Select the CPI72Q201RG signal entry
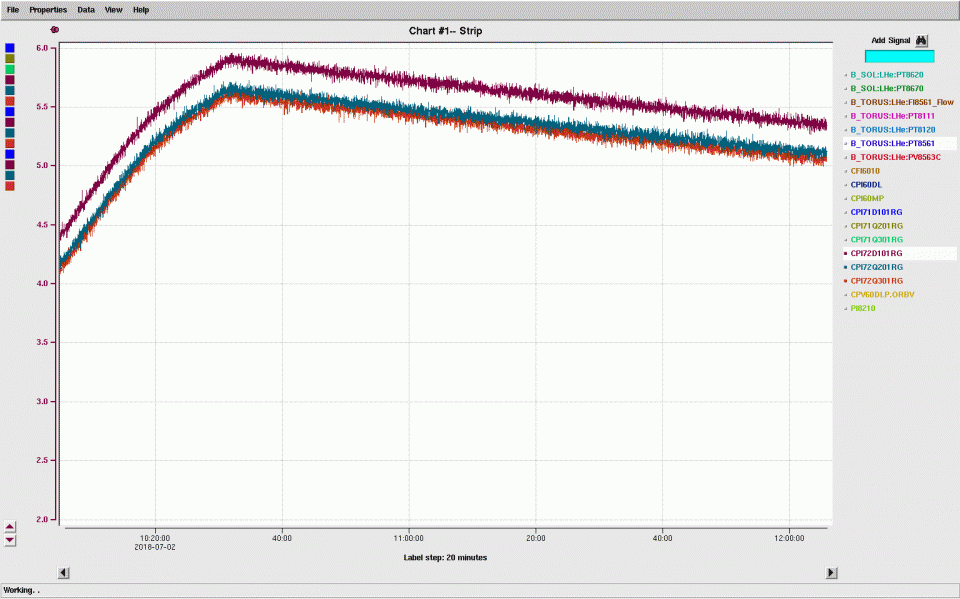Screen dimensions: 960x599 [876, 267]
